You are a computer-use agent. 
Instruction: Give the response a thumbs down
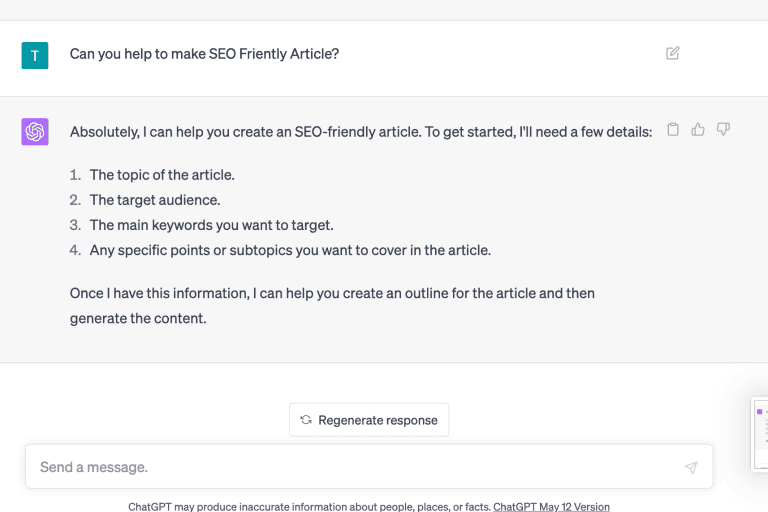point(723,129)
